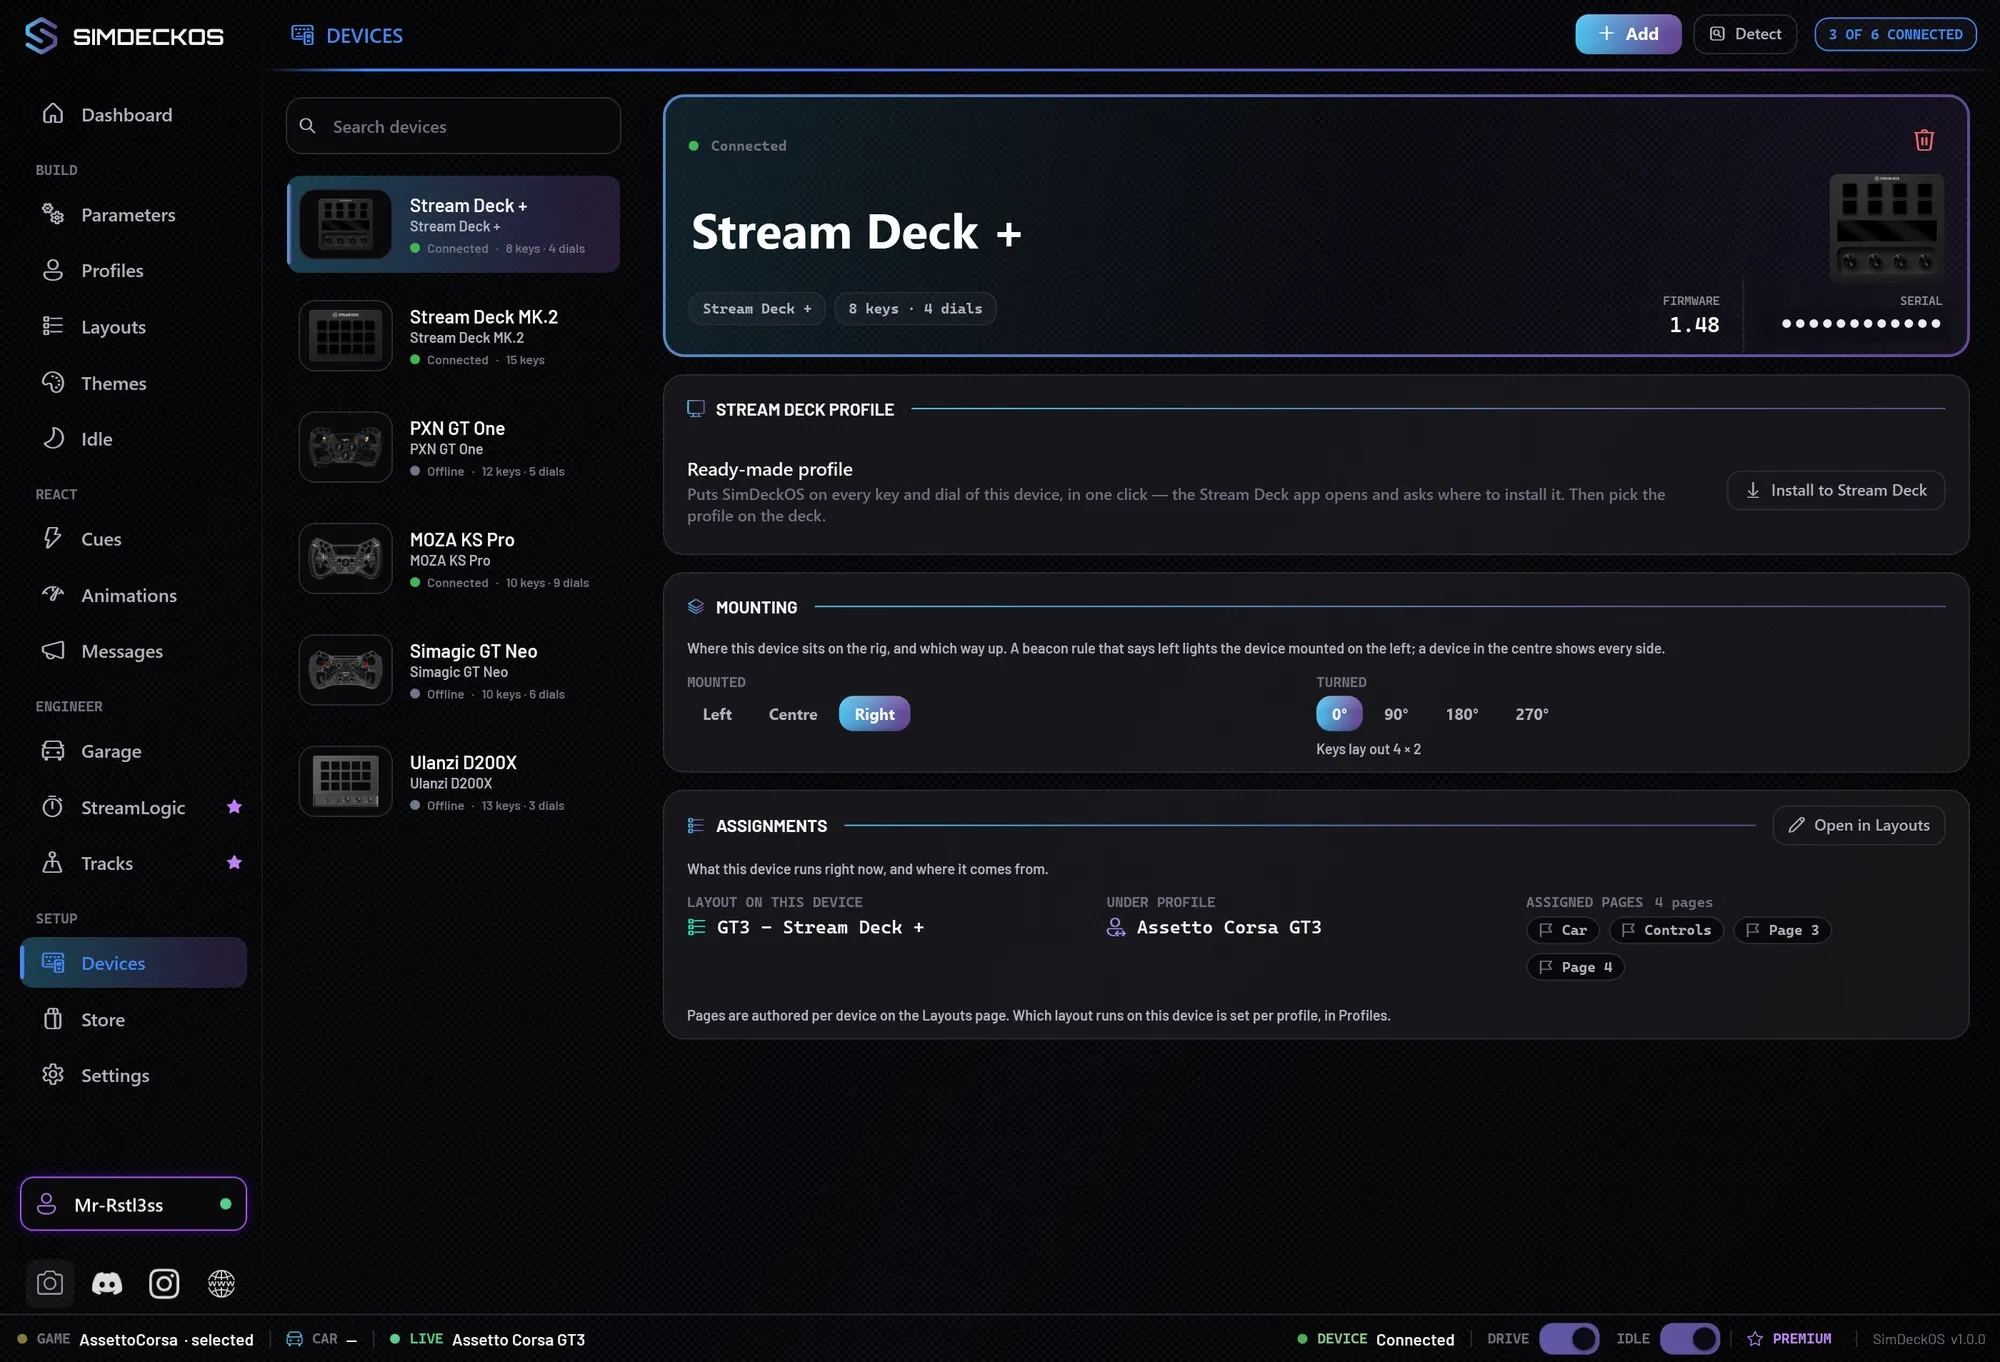Open the Garage section
The image size is (2000, 1362).
click(133, 751)
